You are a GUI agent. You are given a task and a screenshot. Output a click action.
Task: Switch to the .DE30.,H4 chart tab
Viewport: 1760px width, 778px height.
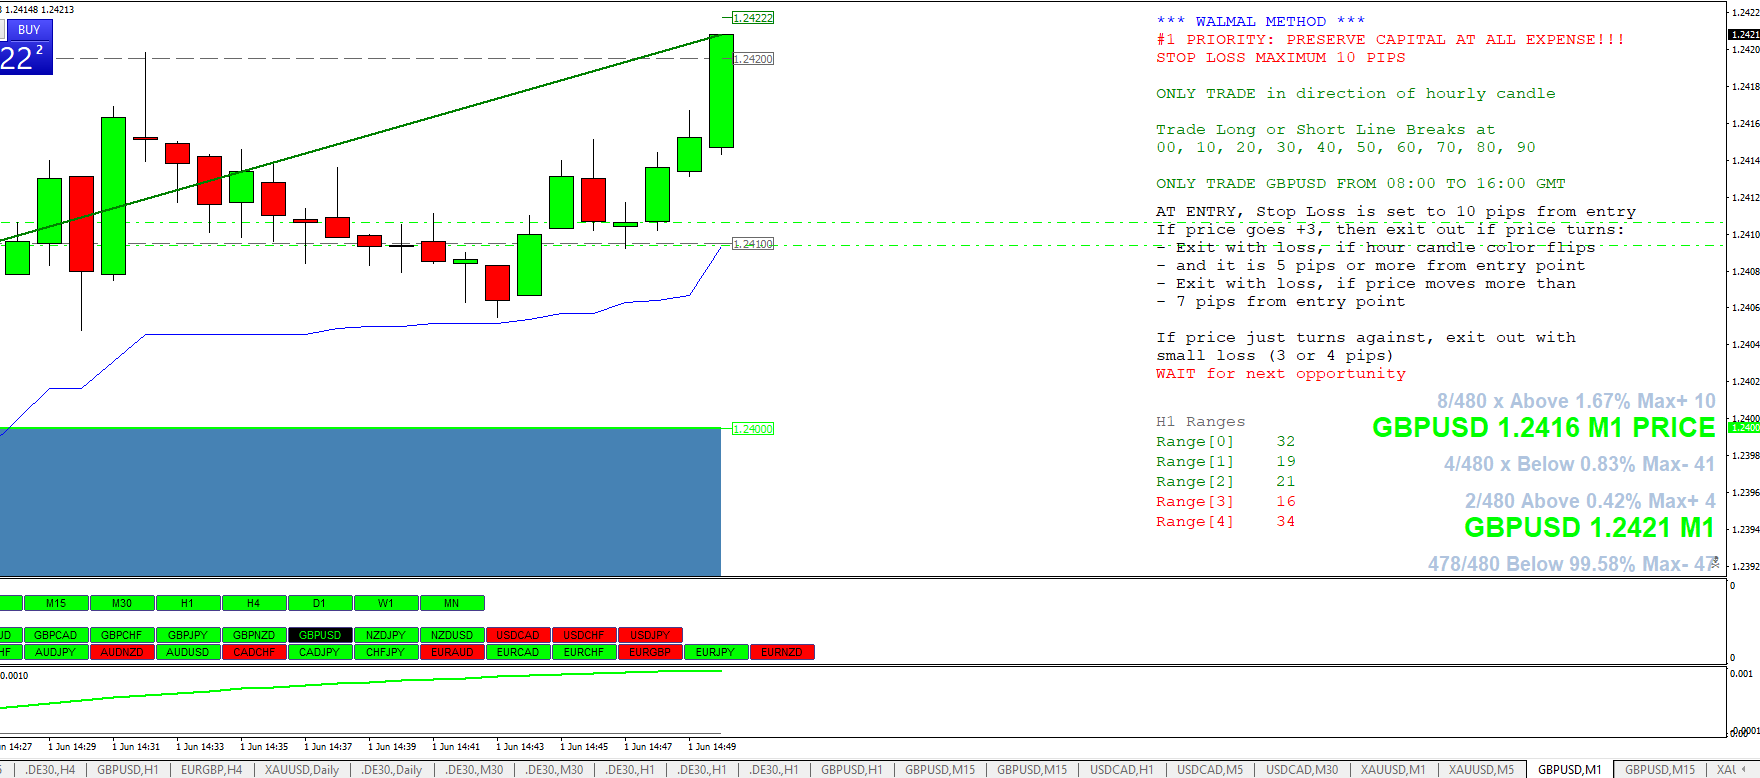point(50,769)
